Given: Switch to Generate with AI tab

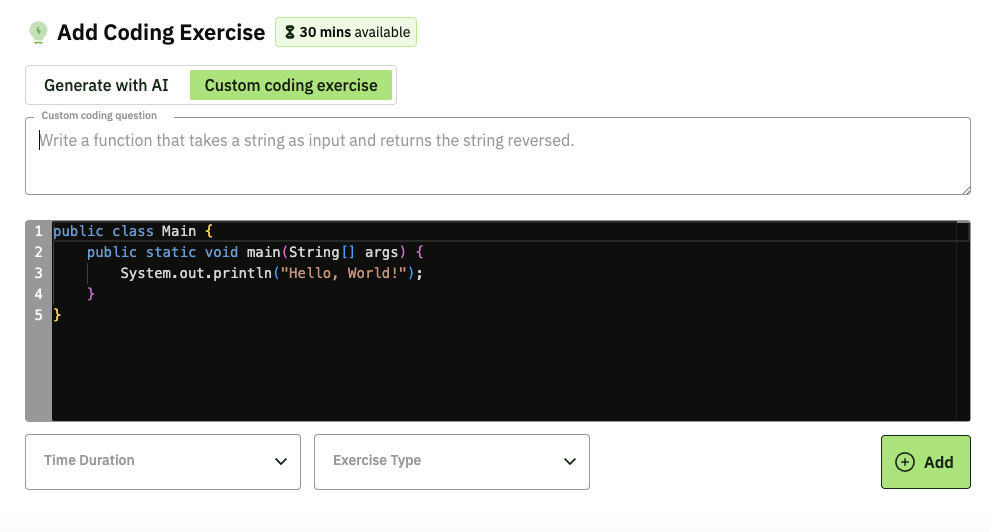Looking at the screenshot, I should tap(106, 85).
